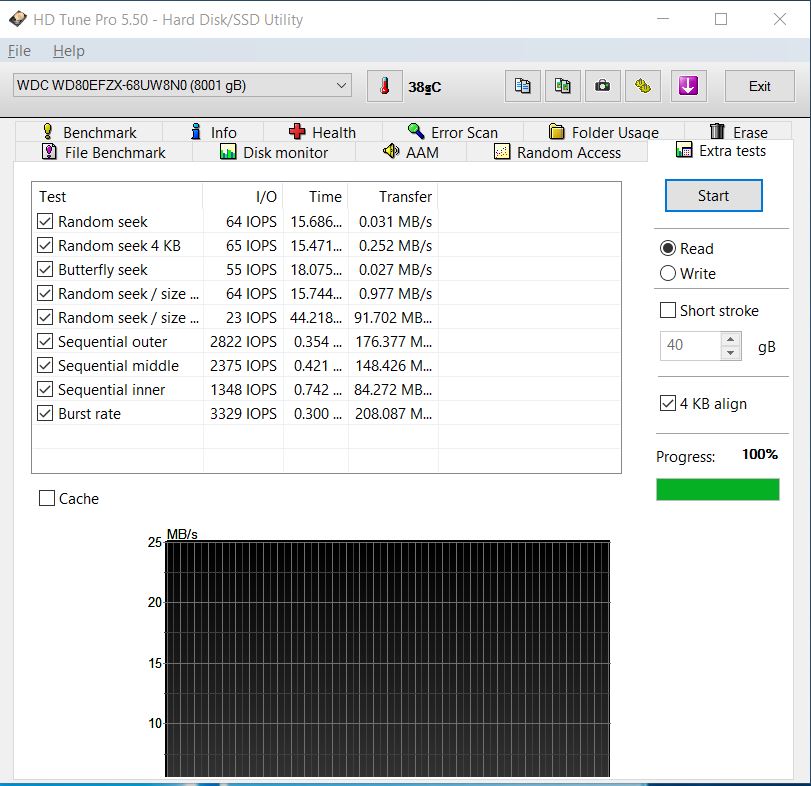Viewport: 811px width, 786px height.
Task: Open the Help menu
Action: [x=69, y=51]
